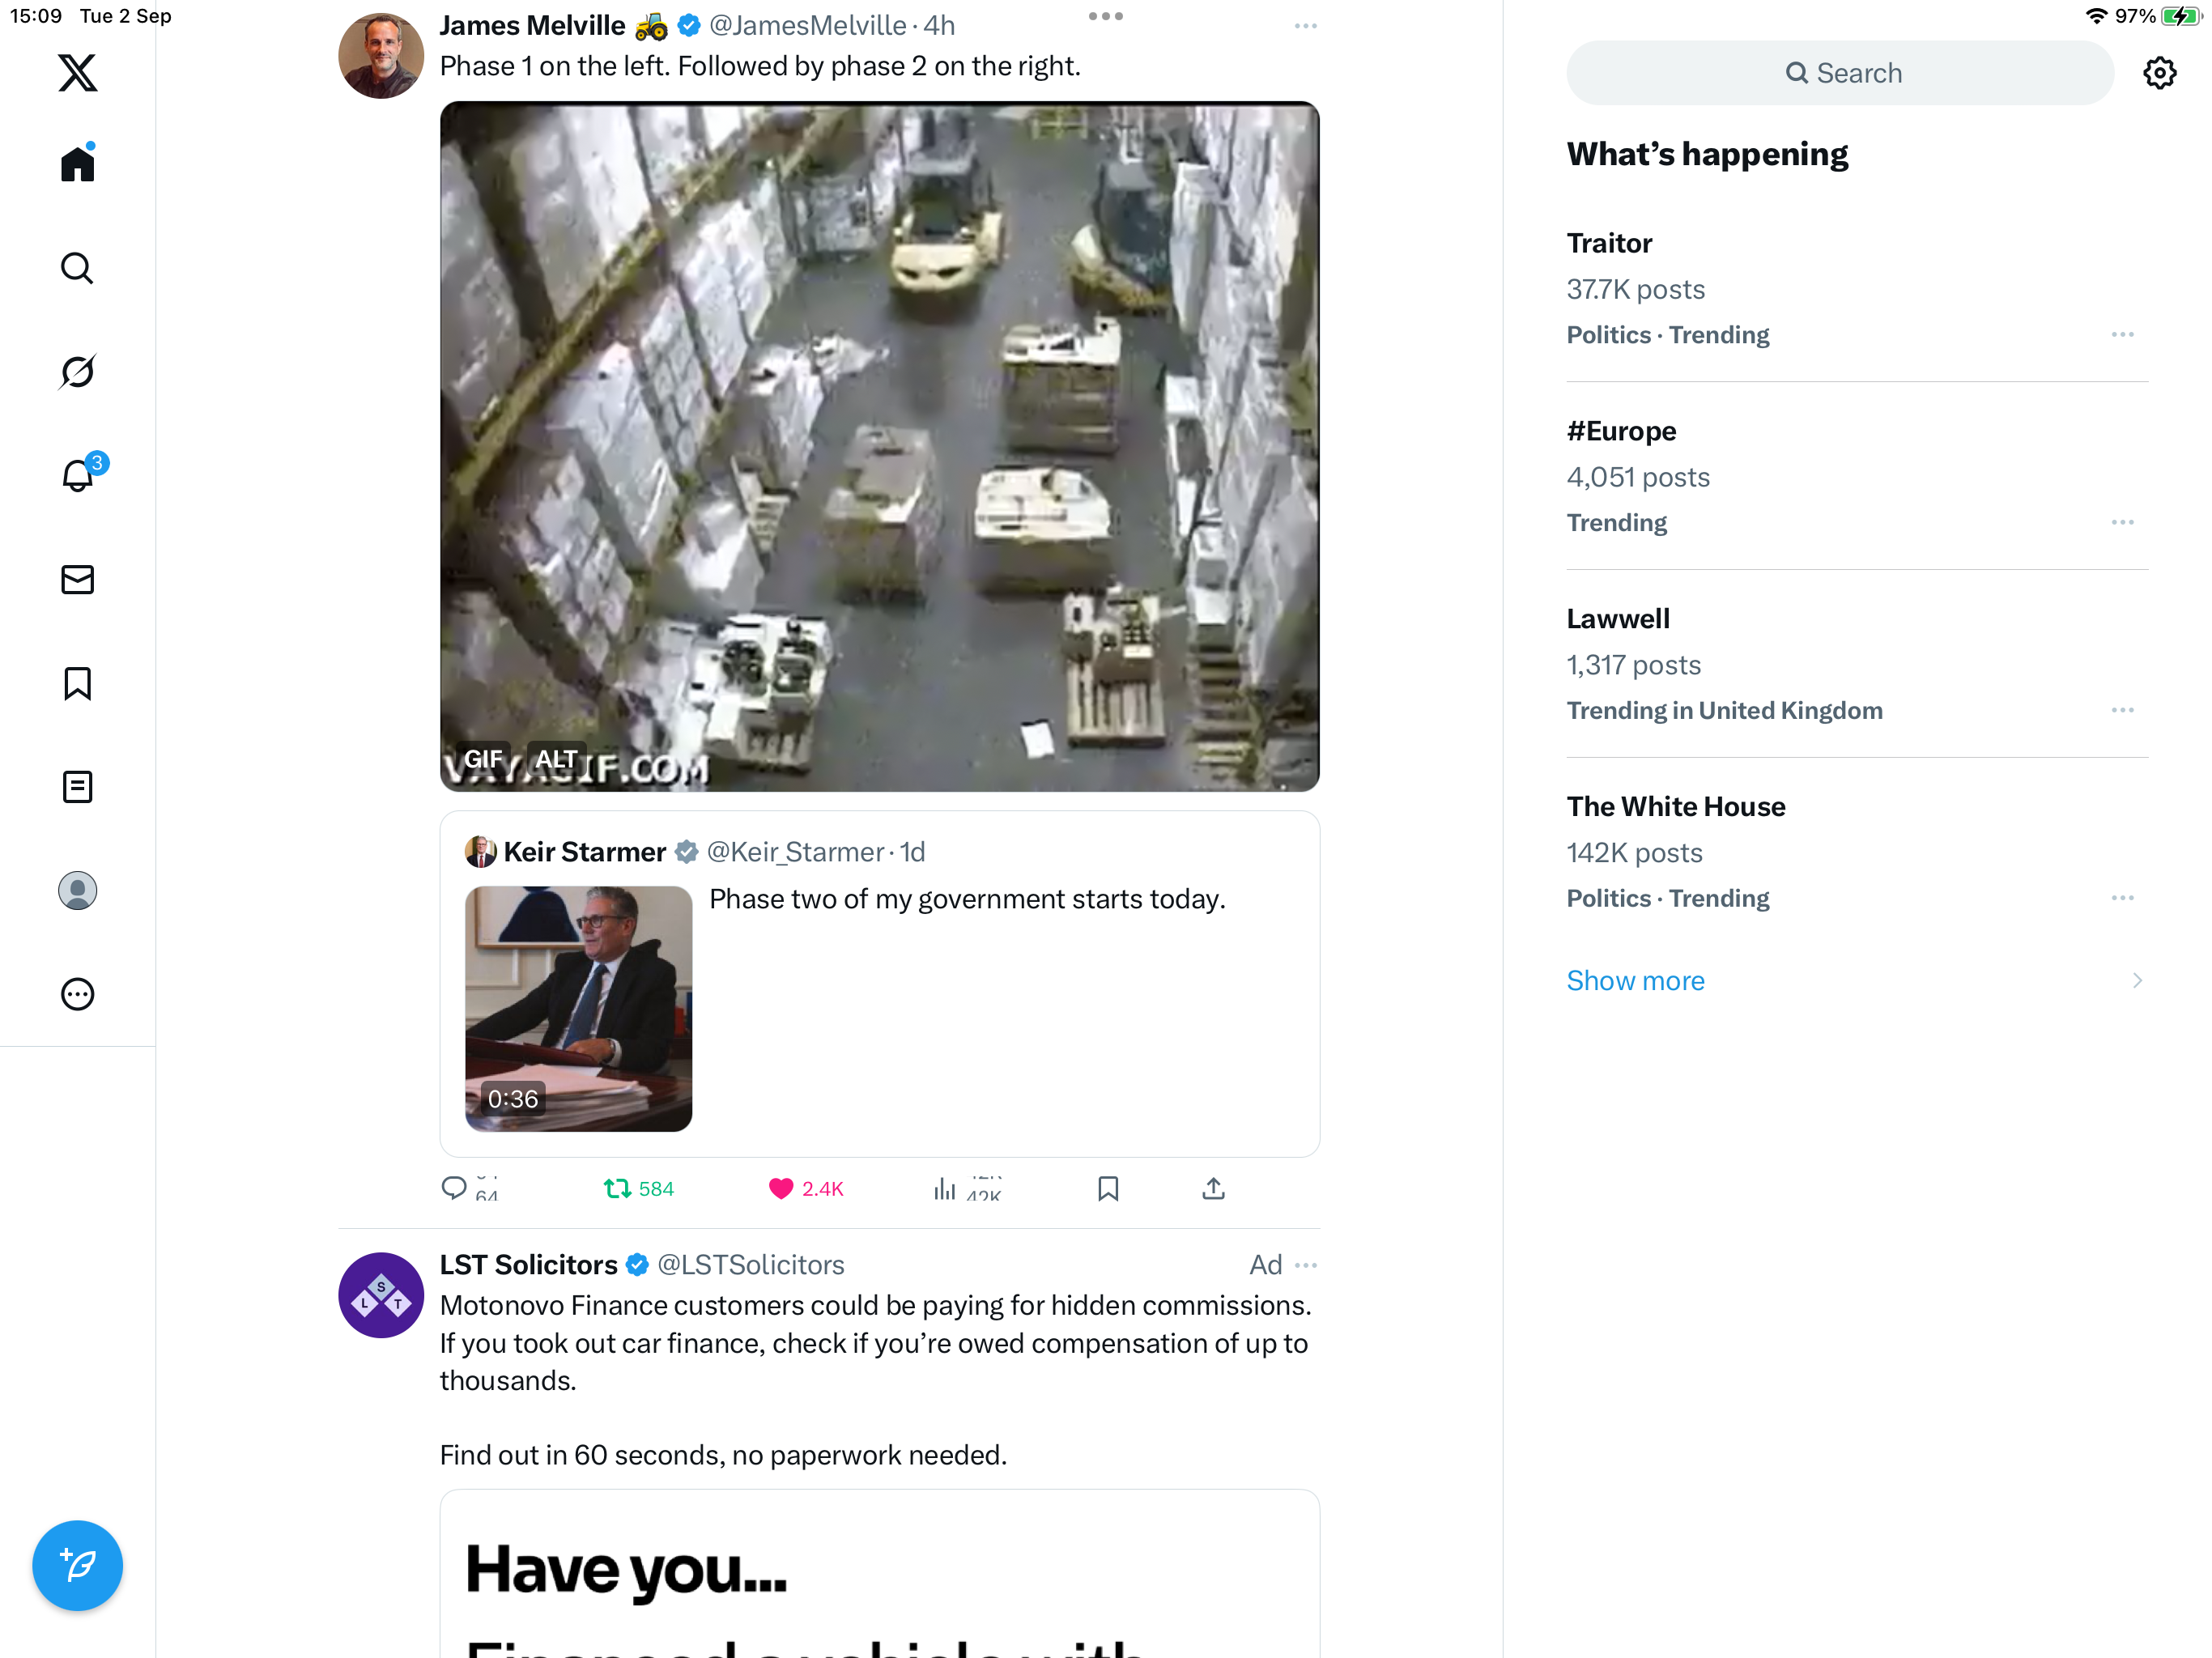This screenshot has width=2212, height=1658.
Task: Undo repost on James Melville's post
Action: (x=617, y=1188)
